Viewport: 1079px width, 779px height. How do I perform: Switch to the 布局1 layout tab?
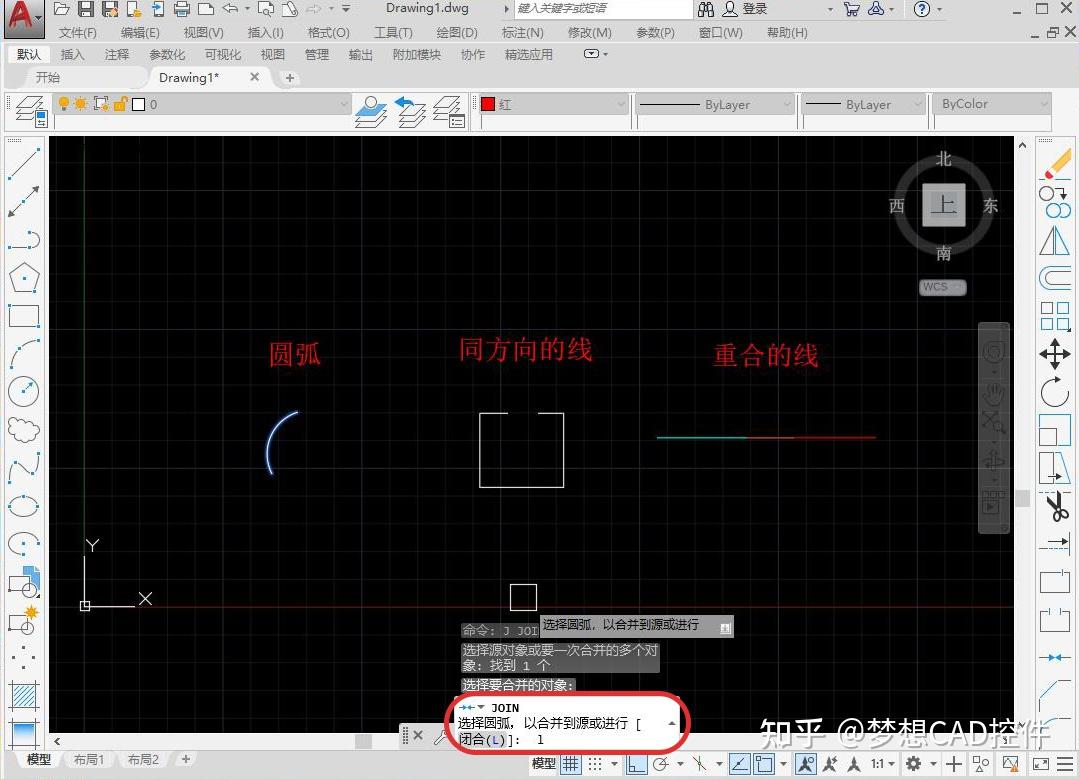point(88,760)
